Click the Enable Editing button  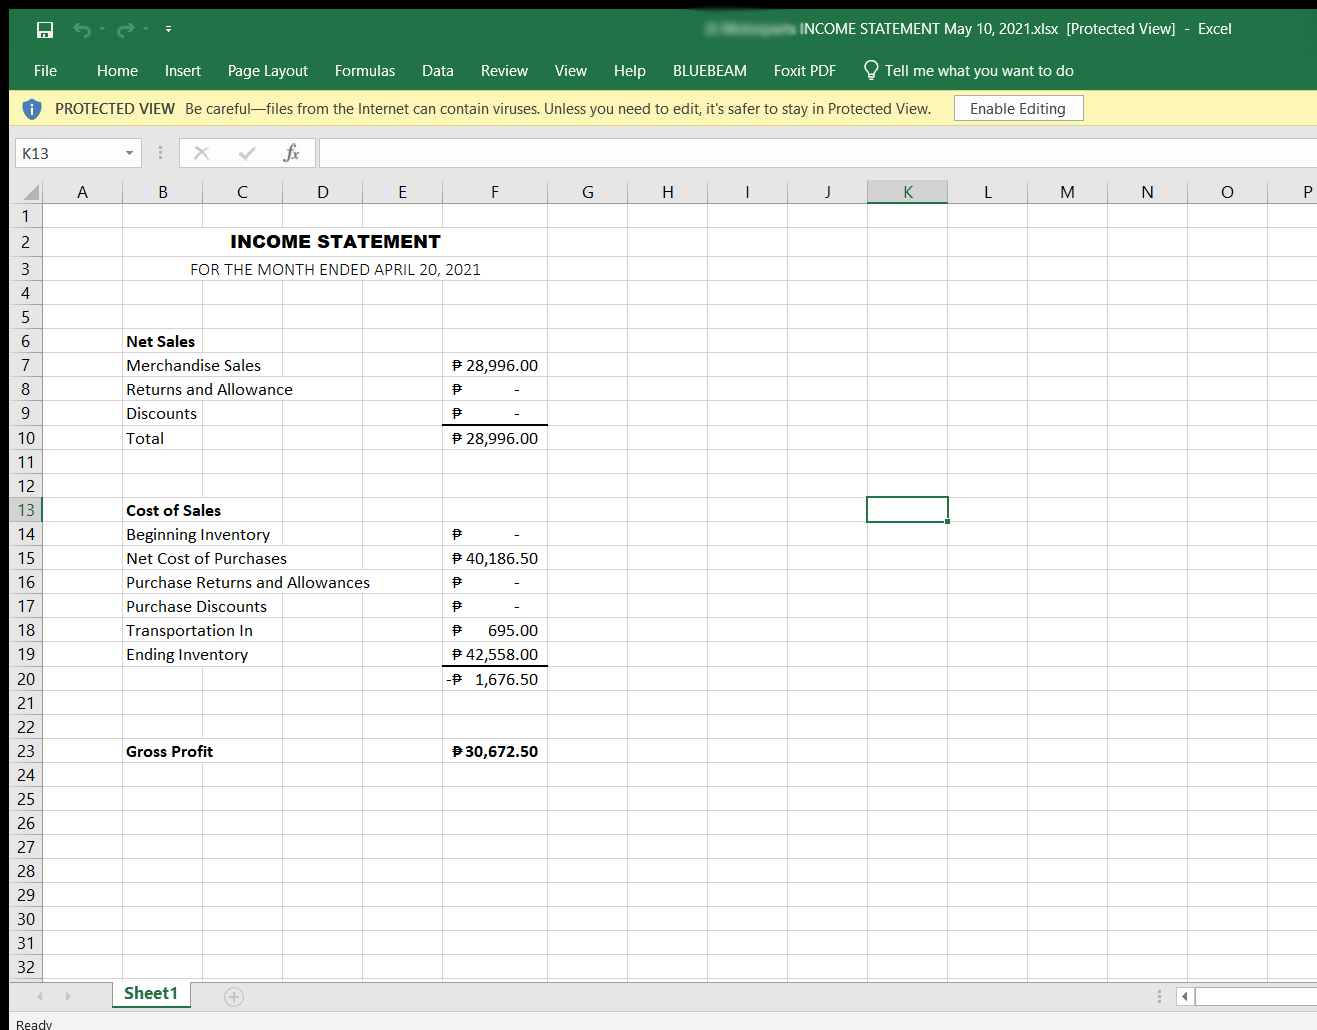click(x=1017, y=109)
